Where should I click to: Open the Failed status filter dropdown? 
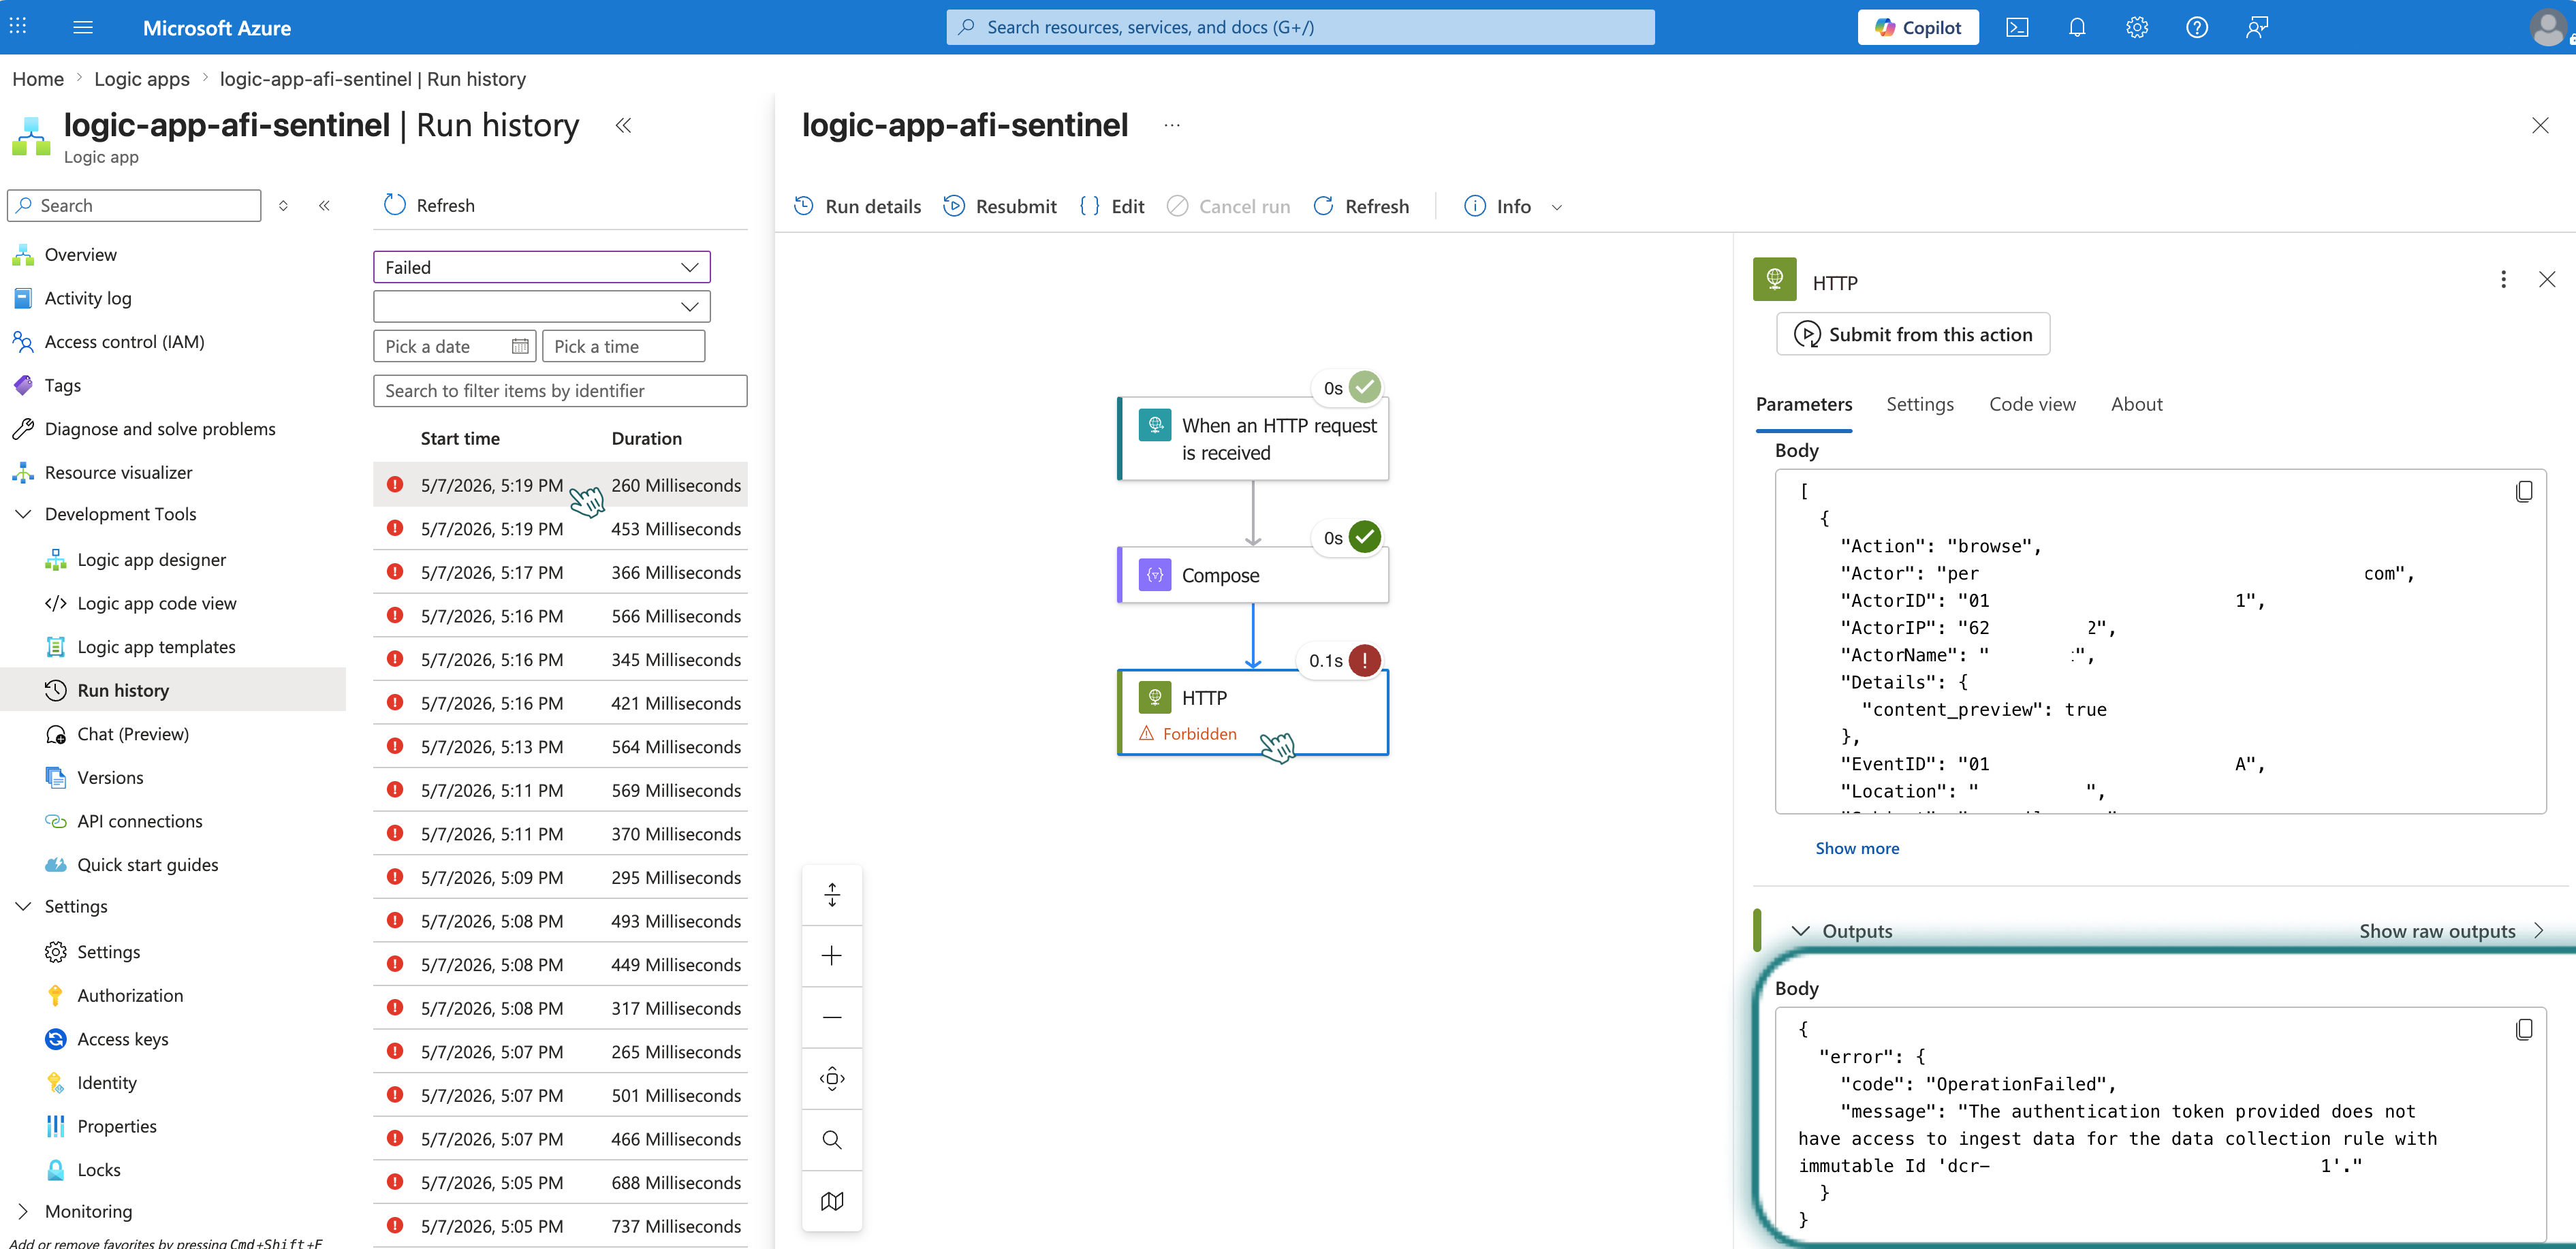click(x=541, y=267)
